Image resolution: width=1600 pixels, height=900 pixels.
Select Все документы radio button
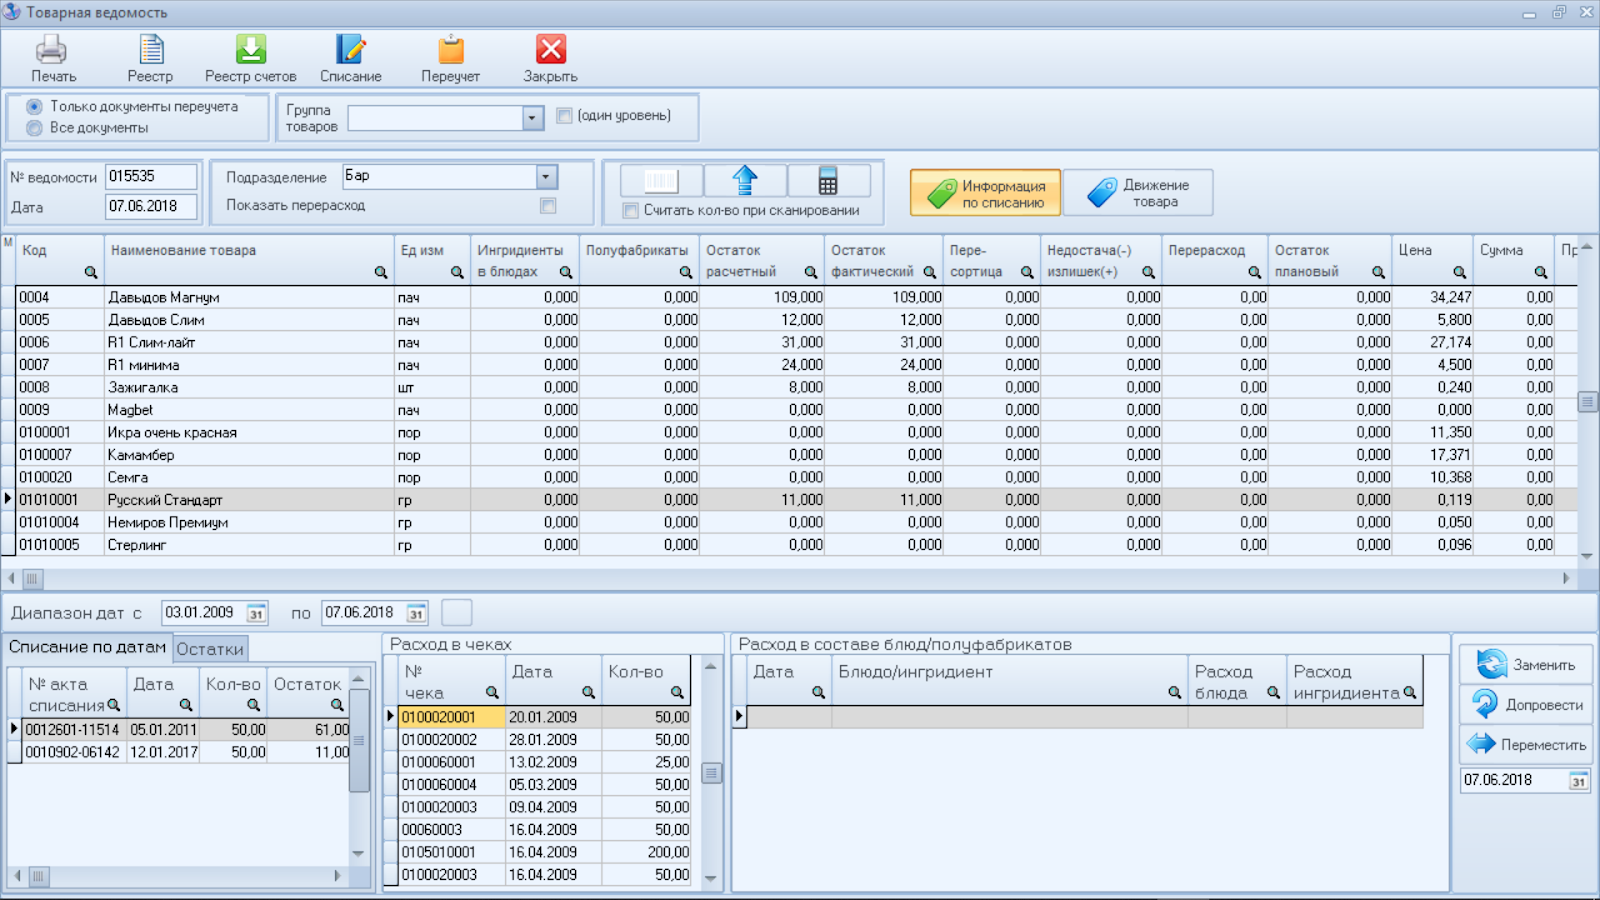click(x=35, y=128)
